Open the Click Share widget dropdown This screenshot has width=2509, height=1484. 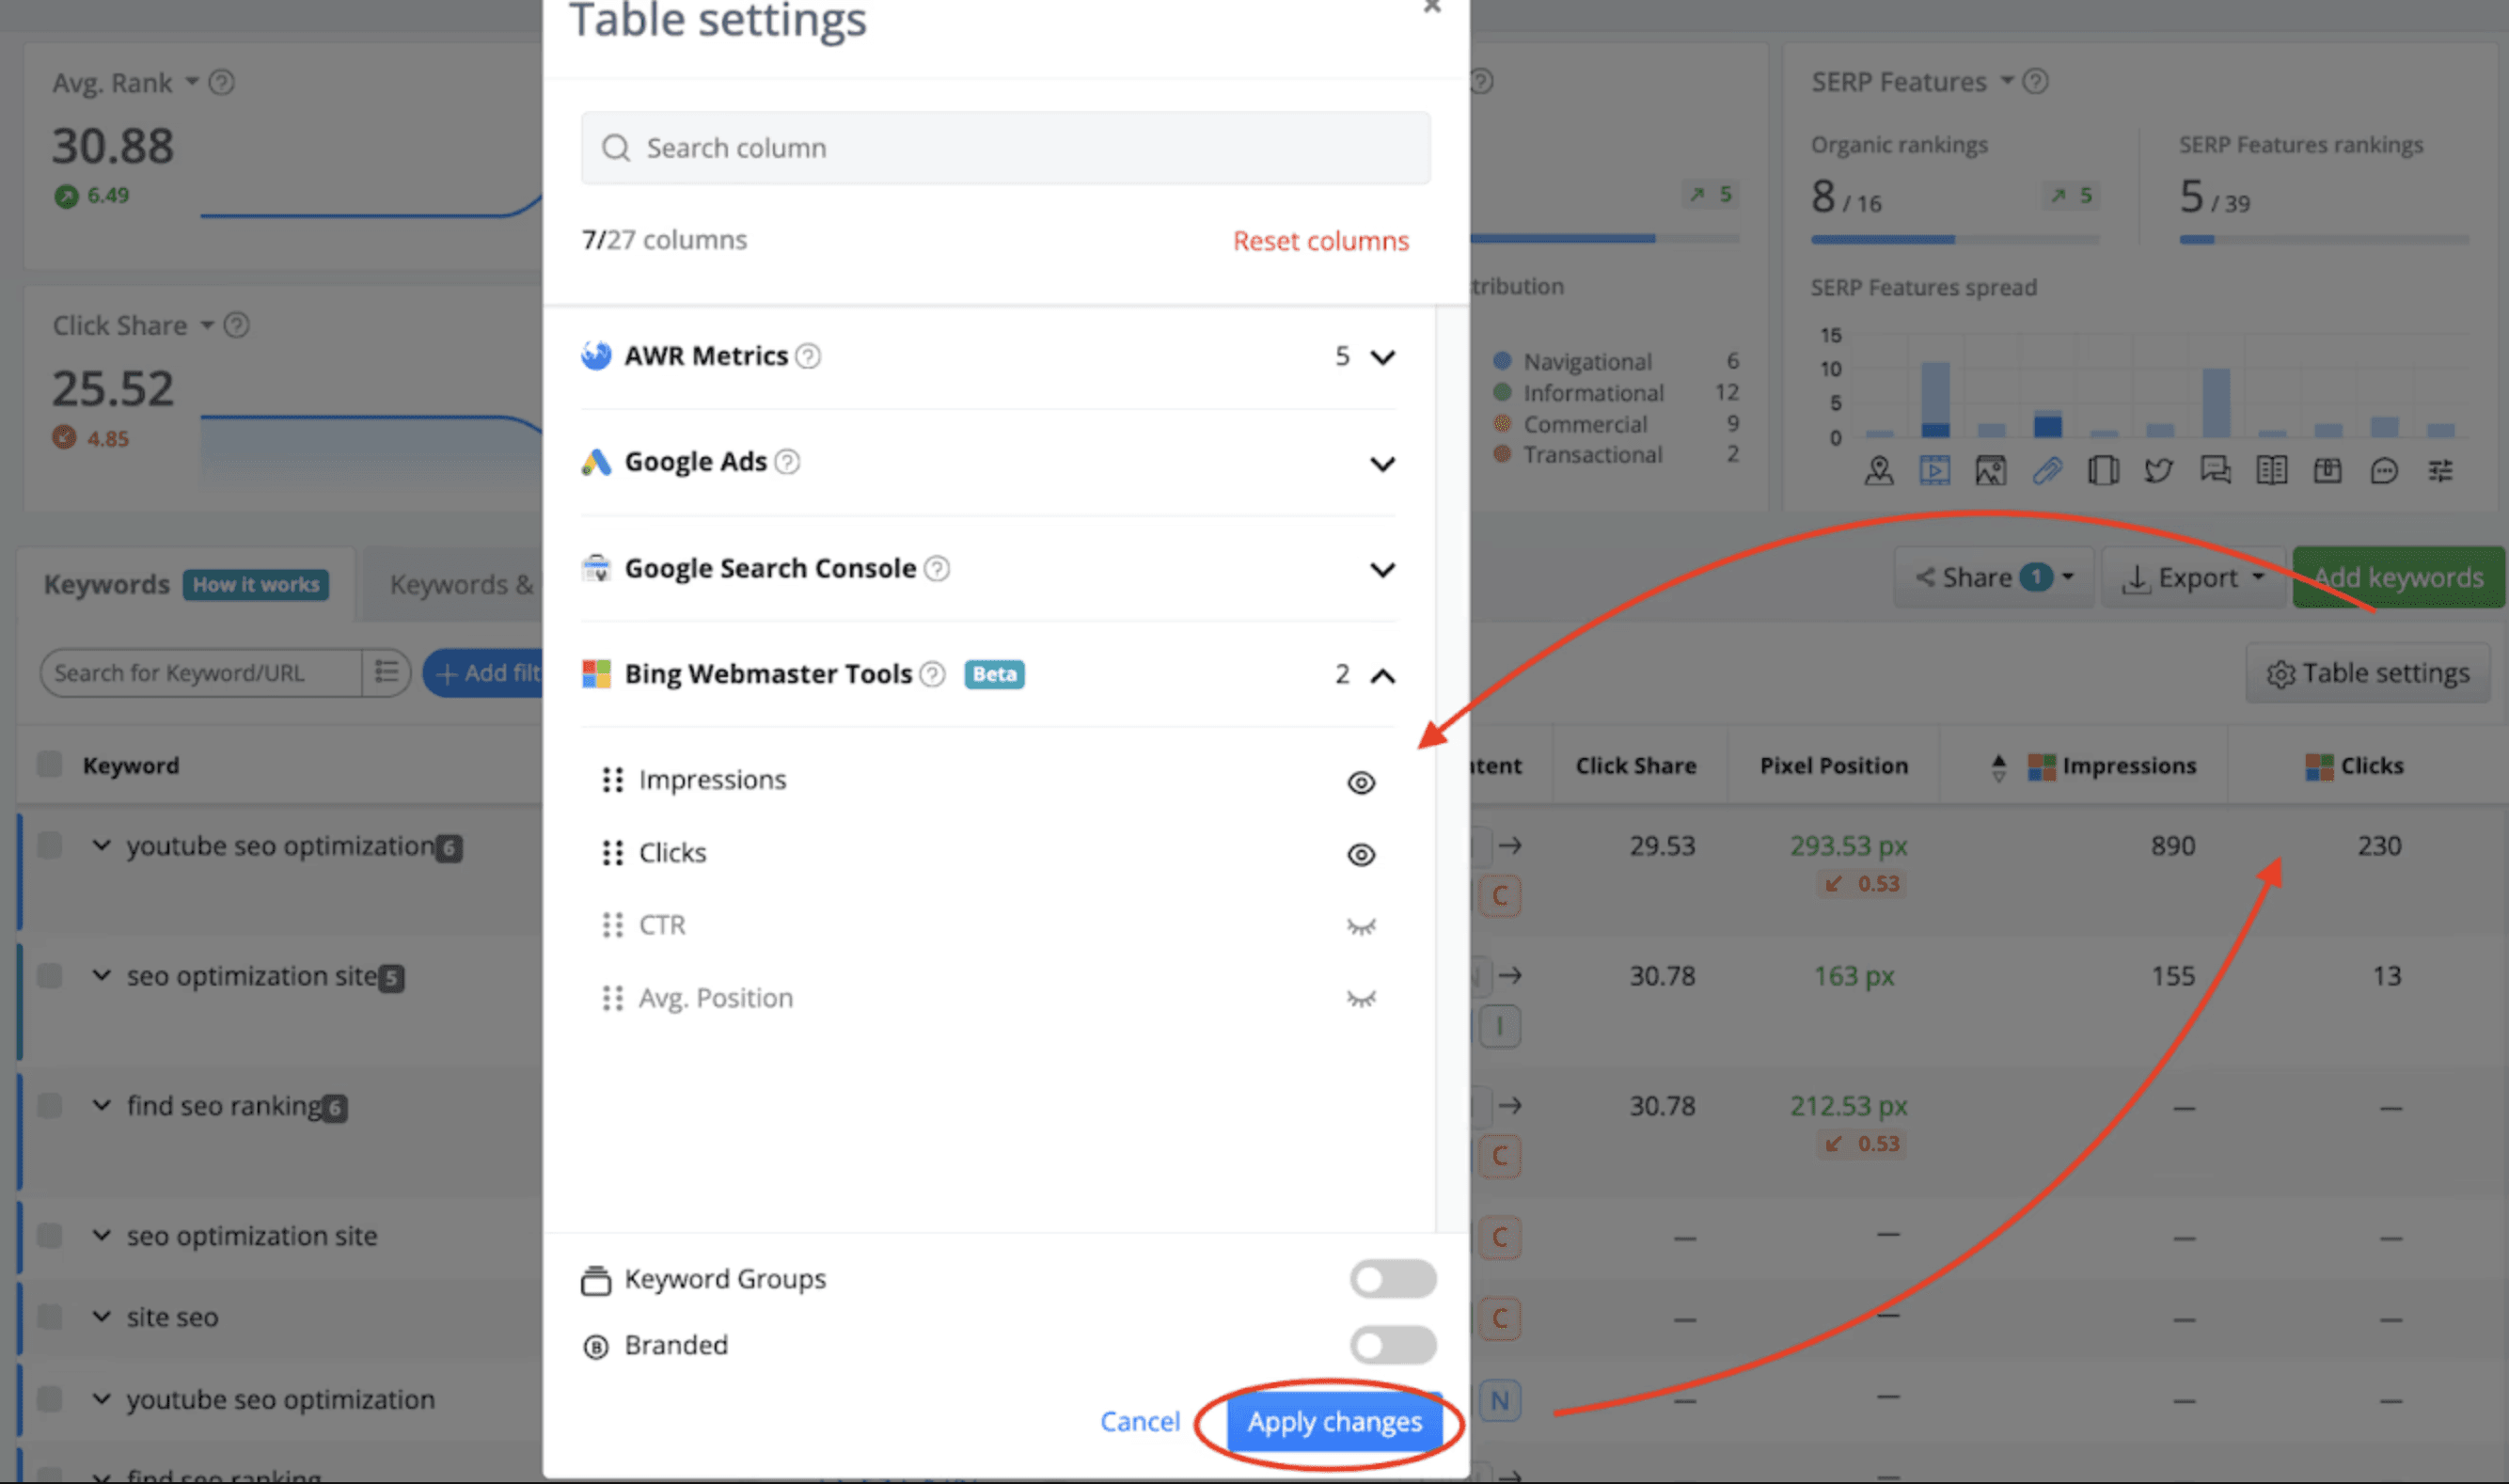pyautogui.click(x=207, y=325)
